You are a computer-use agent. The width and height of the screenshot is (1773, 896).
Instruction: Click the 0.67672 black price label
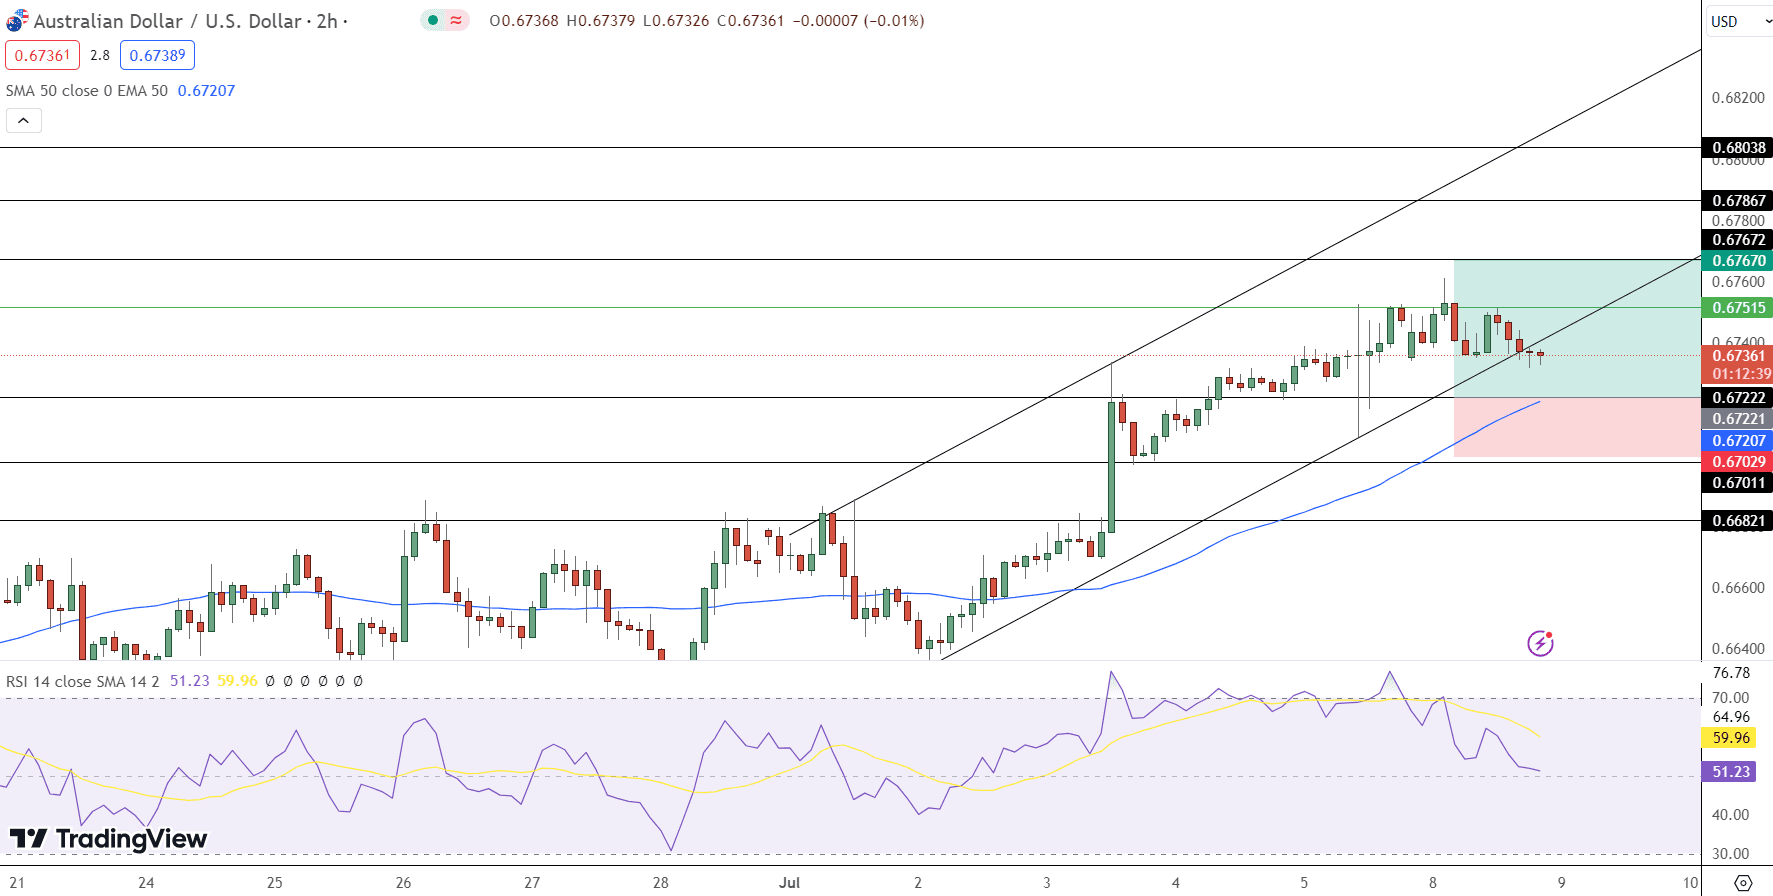click(x=1738, y=240)
